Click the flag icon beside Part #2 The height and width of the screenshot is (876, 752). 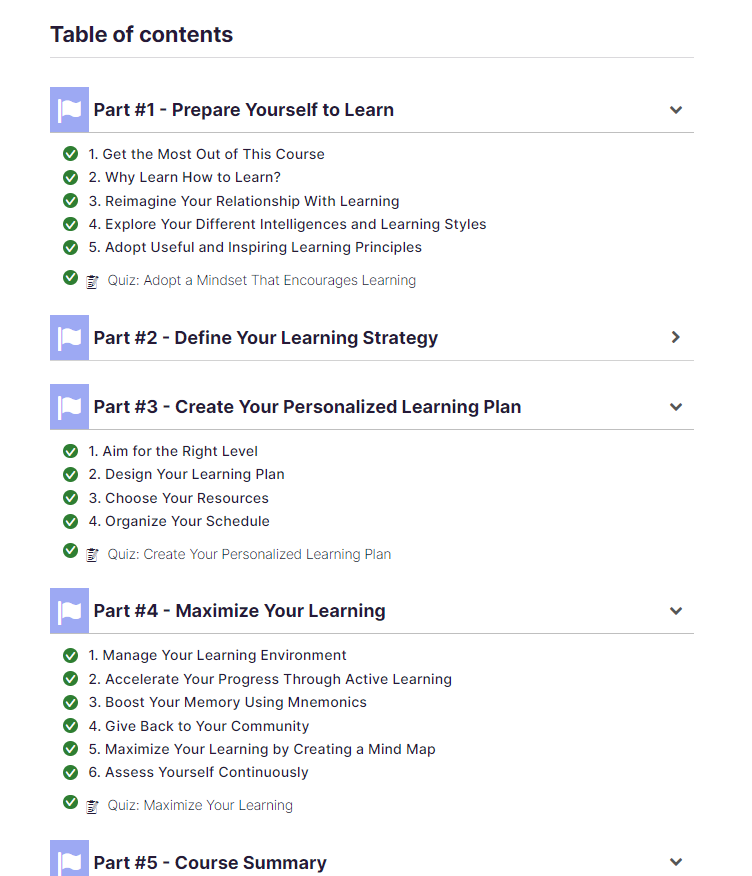click(x=69, y=337)
